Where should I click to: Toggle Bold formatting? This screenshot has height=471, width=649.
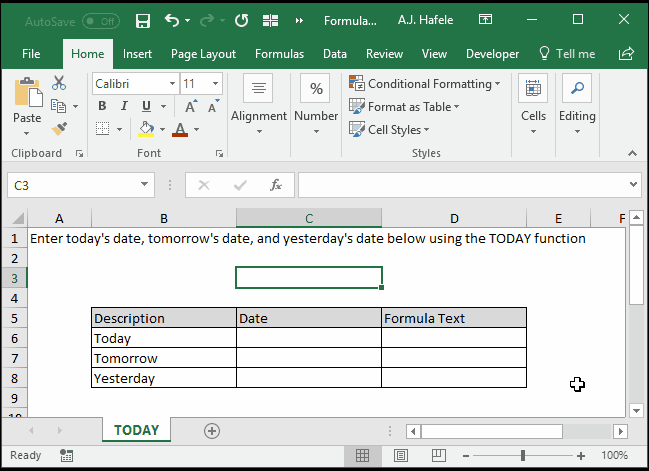(102, 106)
